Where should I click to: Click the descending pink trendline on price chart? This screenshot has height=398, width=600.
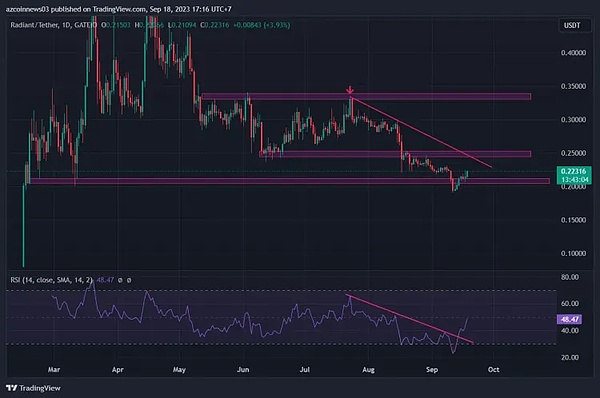tap(421, 133)
